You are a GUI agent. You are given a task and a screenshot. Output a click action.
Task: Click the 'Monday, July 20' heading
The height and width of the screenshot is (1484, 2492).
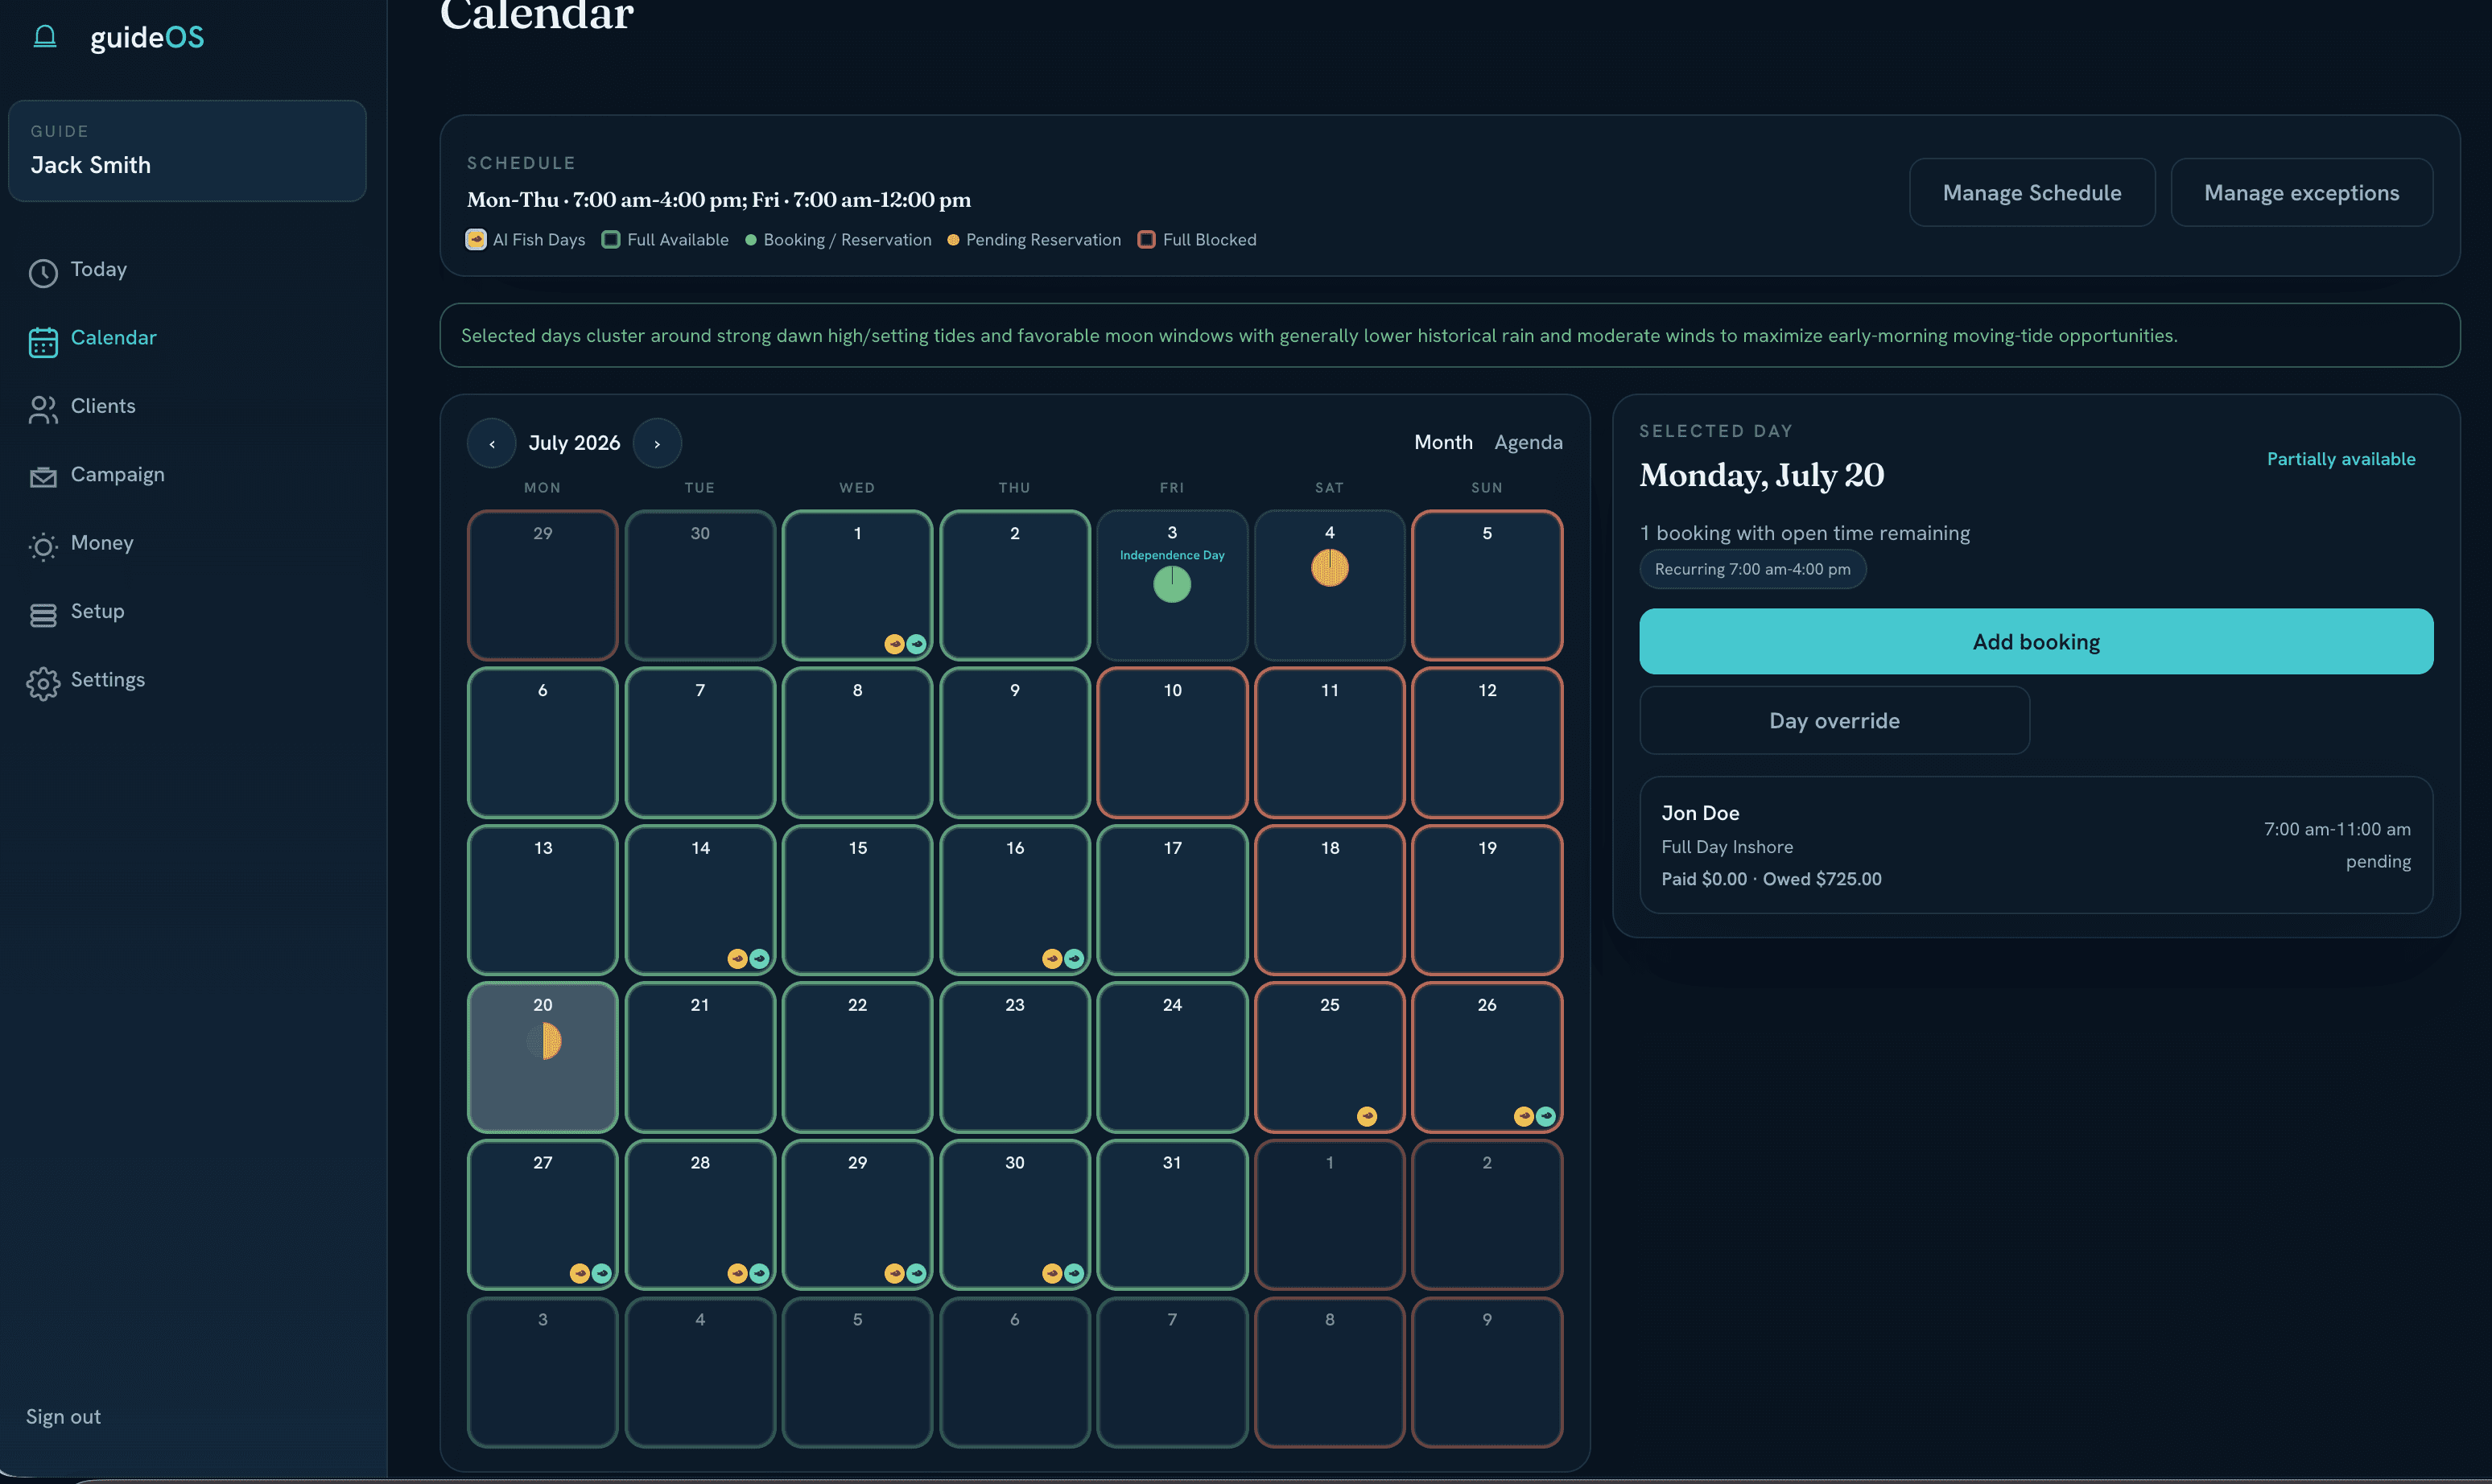(1761, 475)
